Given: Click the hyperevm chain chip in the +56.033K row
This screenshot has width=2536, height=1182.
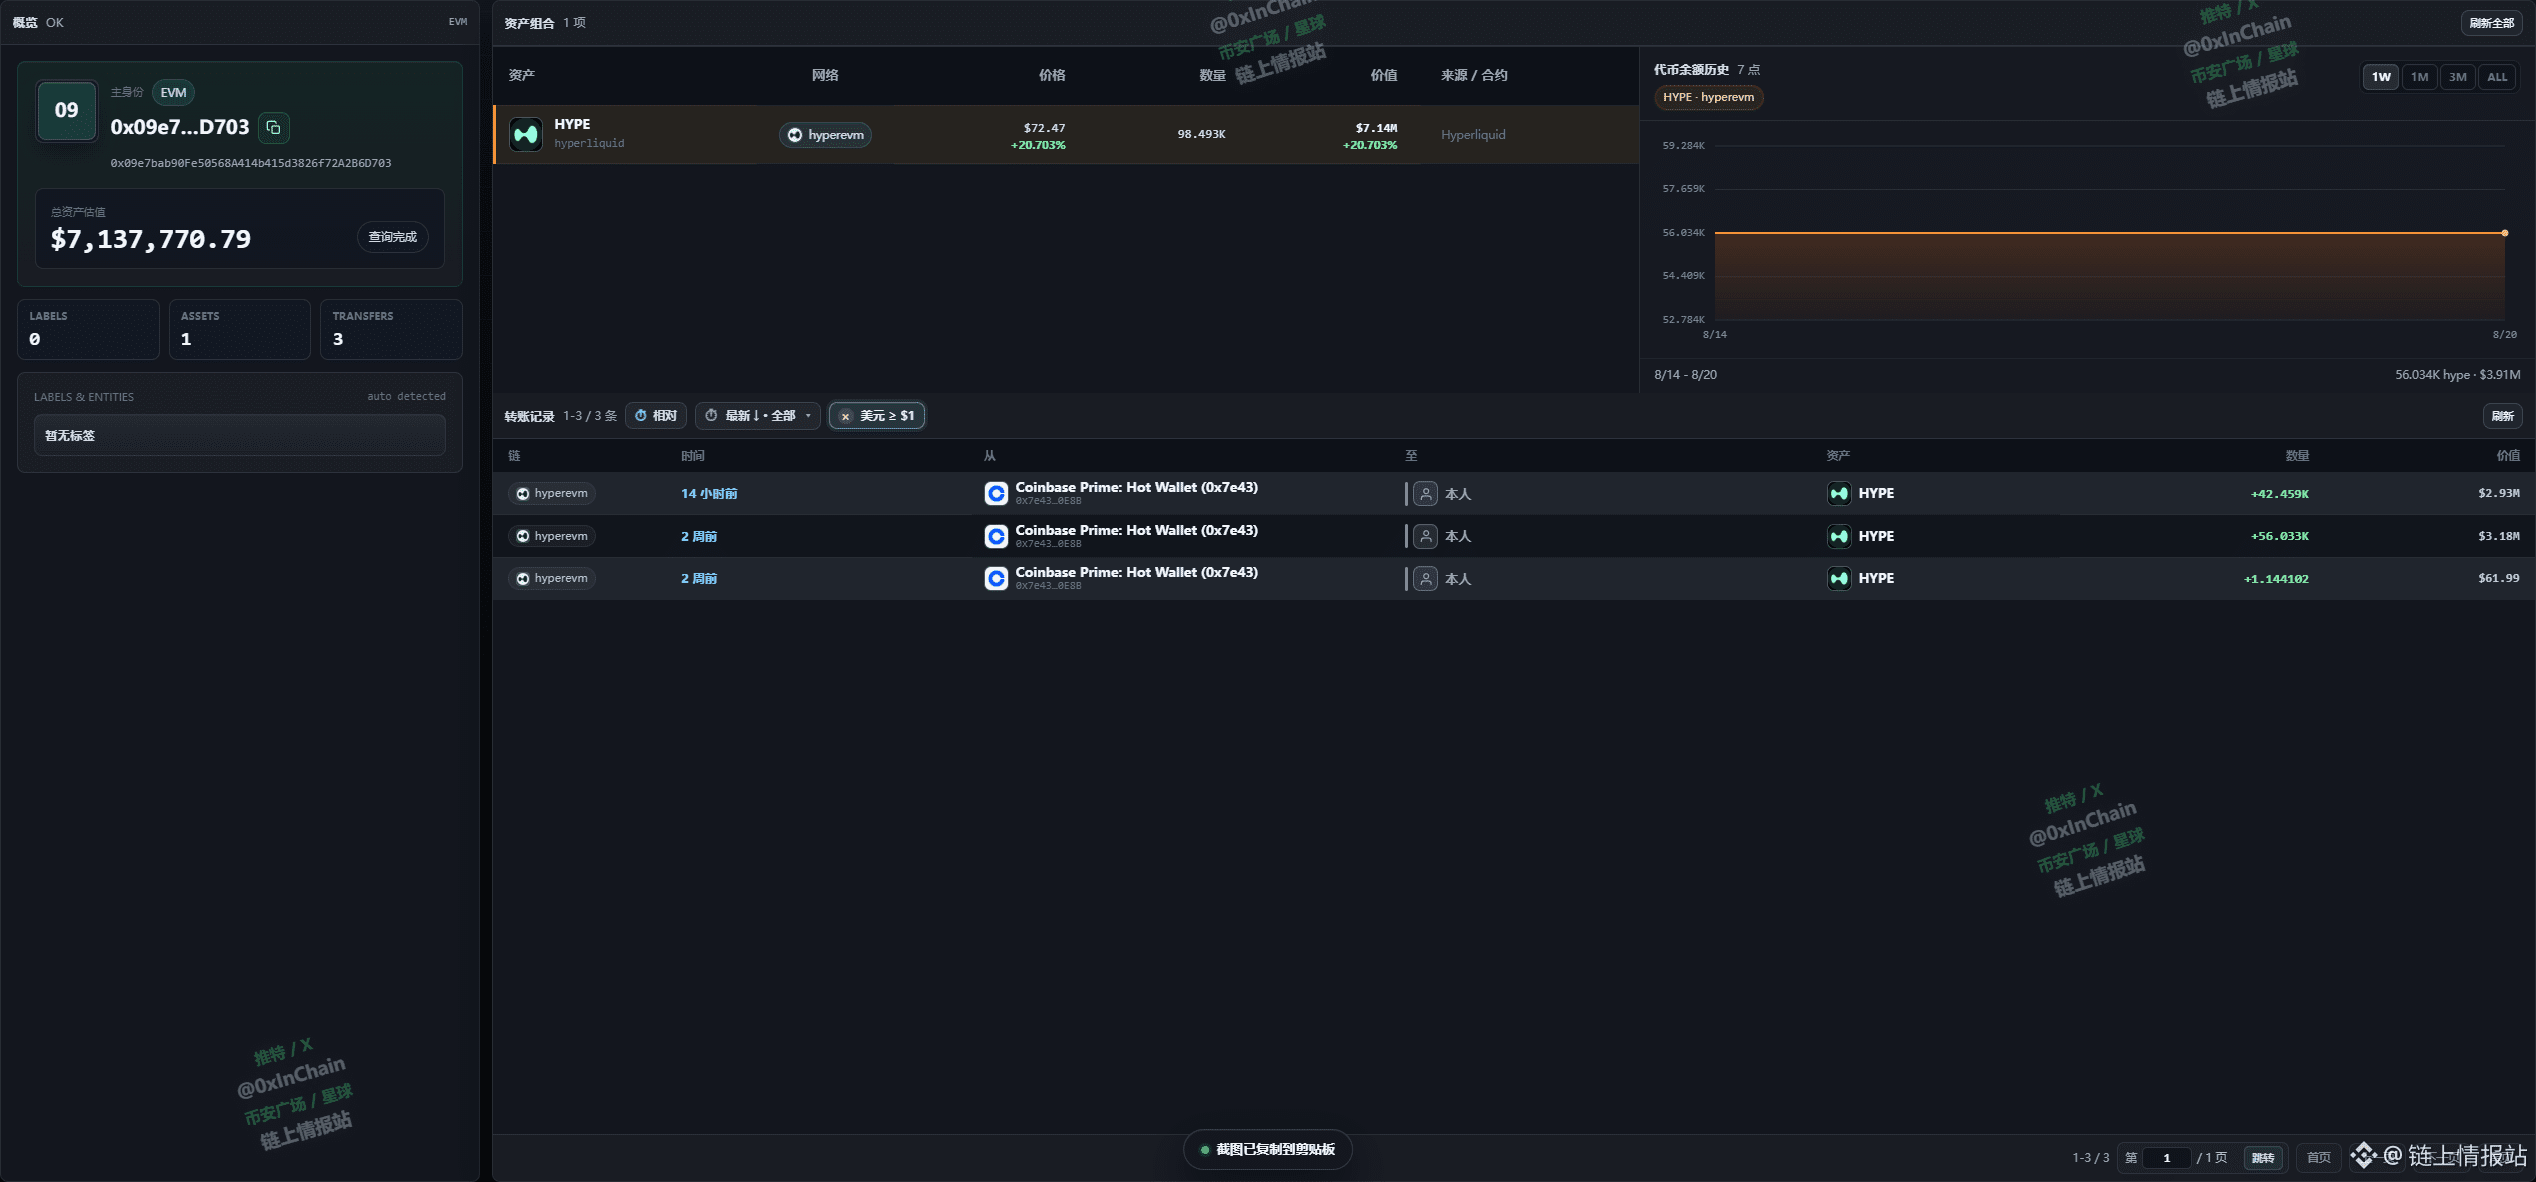Looking at the screenshot, I should point(552,536).
